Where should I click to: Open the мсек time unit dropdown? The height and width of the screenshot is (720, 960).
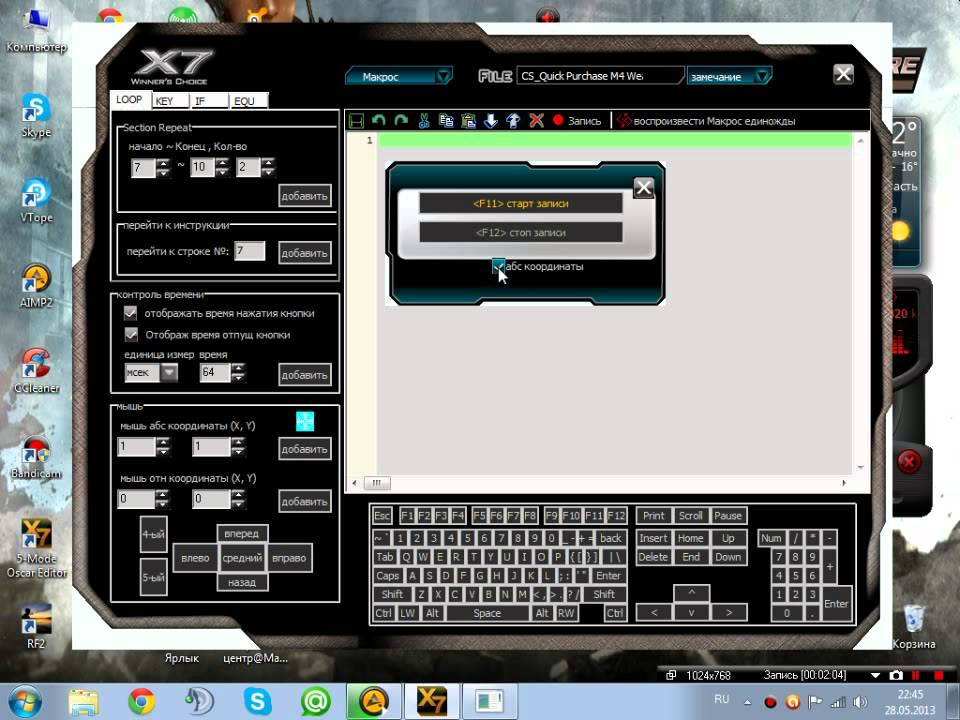[x=169, y=372]
